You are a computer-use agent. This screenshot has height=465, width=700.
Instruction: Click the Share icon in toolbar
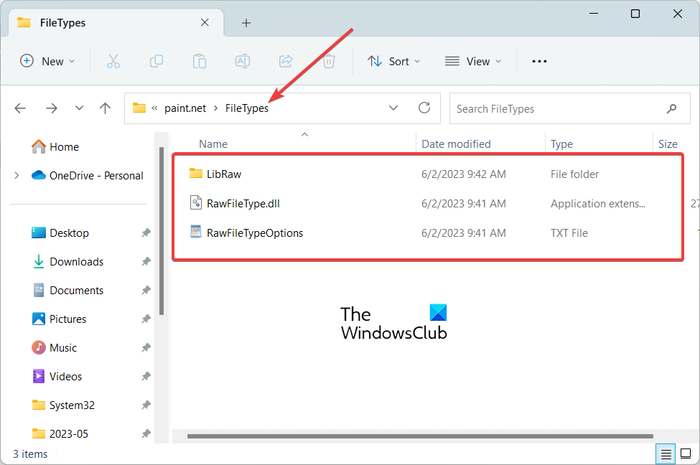[286, 61]
